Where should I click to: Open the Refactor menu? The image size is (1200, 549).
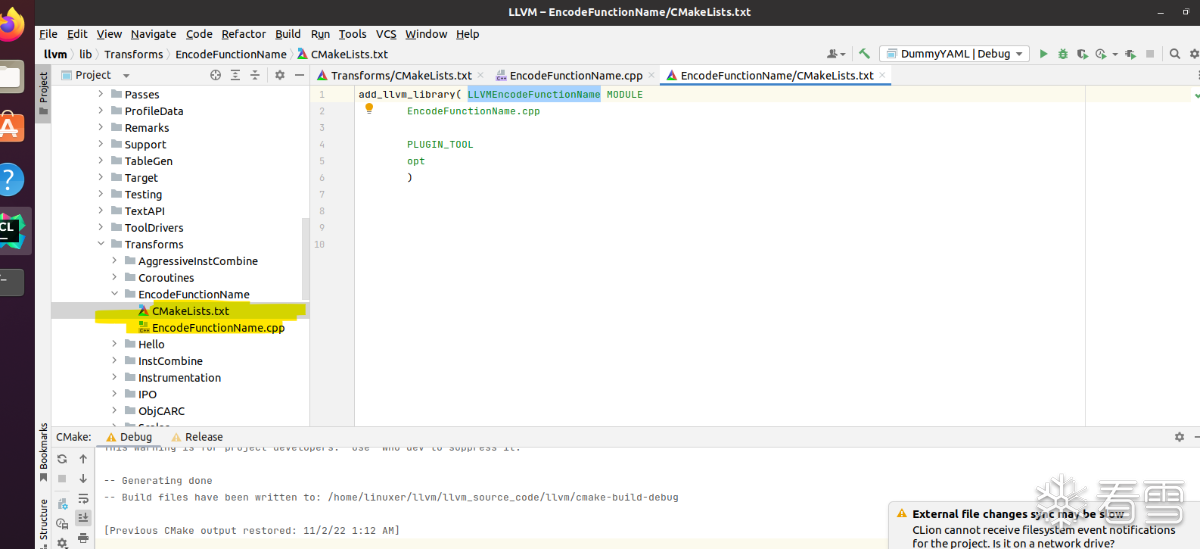(x=244, y=34)
